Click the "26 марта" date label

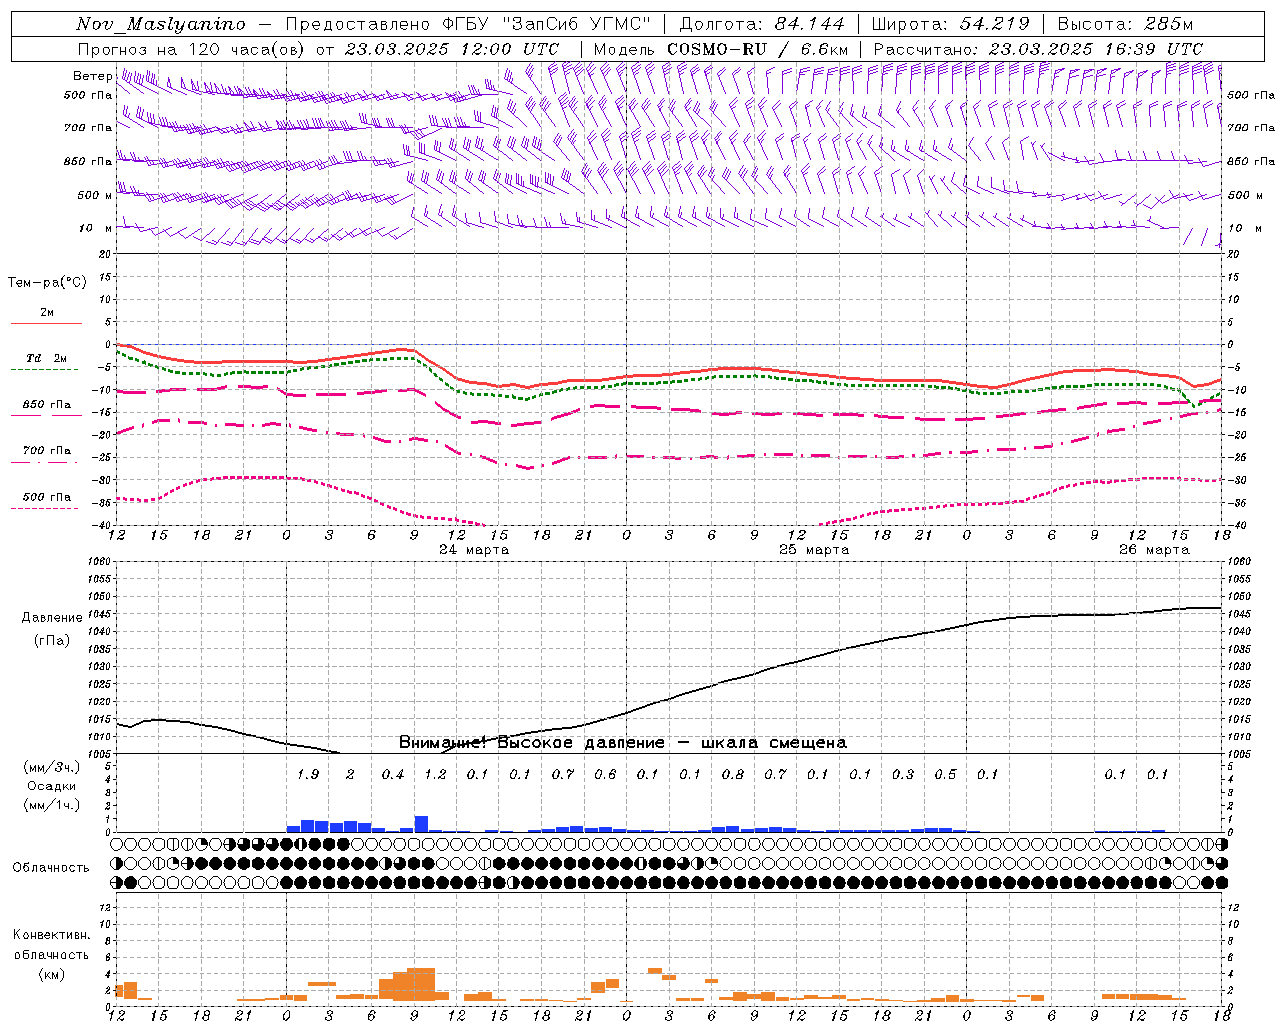1154,550
